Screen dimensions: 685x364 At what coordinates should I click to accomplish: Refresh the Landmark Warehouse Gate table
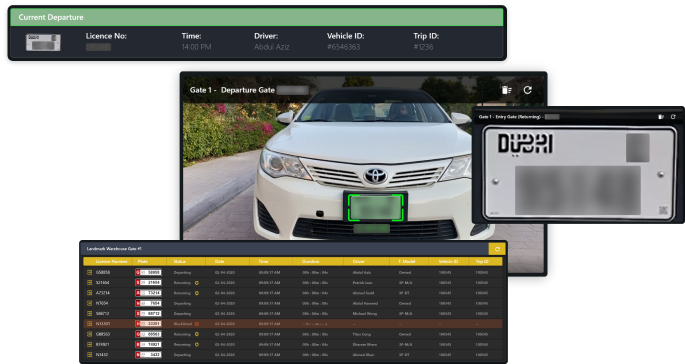pyautogui.click(x=497, y=249)
